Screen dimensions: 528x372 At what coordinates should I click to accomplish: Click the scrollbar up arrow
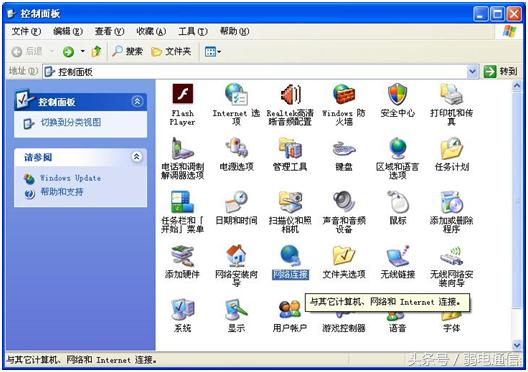517,86
